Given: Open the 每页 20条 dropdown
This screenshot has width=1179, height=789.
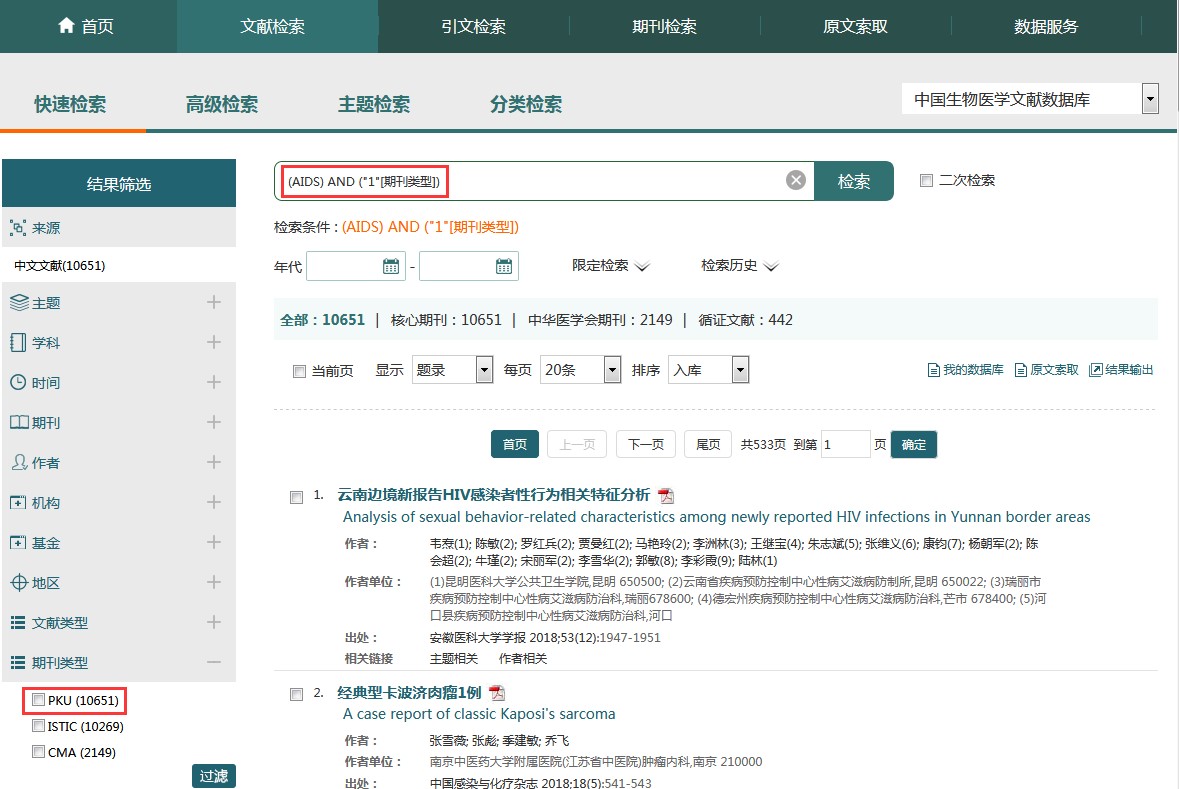Looking at the screenshot, I should [612, 370].
